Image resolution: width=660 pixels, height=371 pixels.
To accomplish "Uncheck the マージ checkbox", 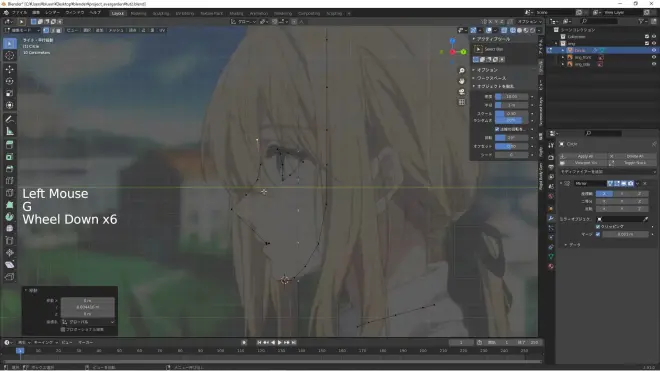I will [x=598, y=234].
